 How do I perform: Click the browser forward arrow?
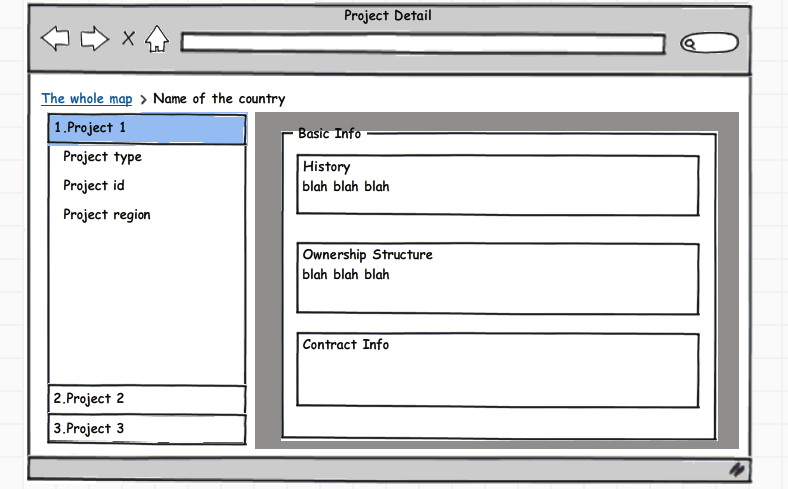95,39
